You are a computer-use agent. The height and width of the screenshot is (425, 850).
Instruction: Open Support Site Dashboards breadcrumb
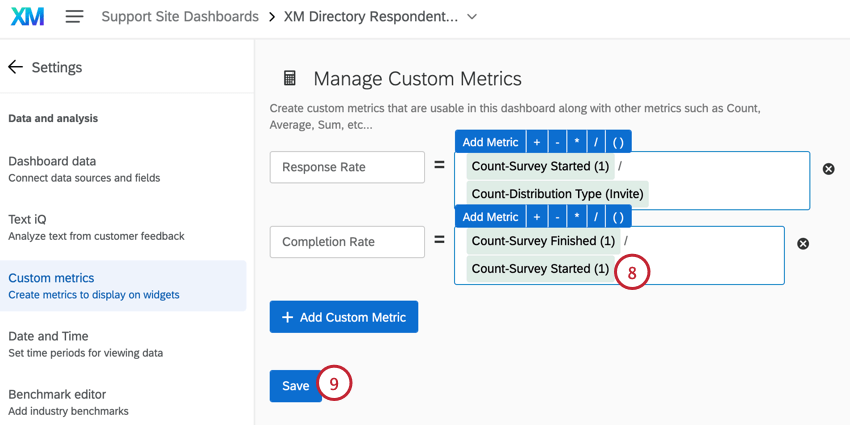pyautogui.click(x=180, y=17)
